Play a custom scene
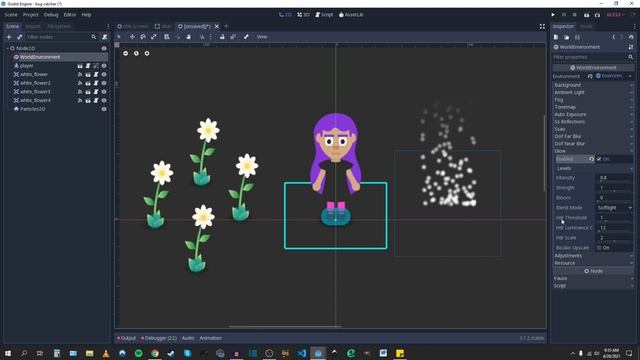 (597, 15)
